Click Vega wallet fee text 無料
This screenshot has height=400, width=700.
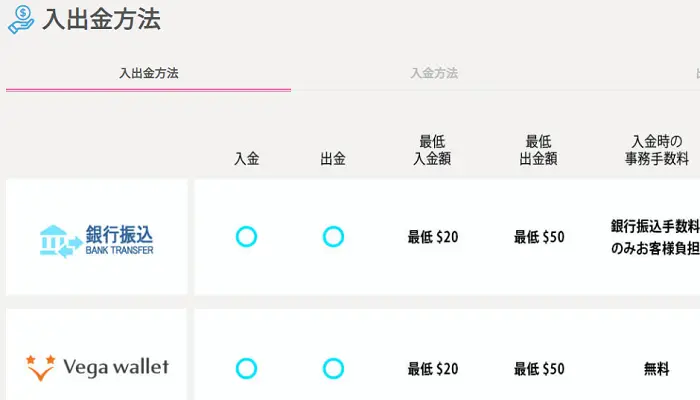pos(657,369)
